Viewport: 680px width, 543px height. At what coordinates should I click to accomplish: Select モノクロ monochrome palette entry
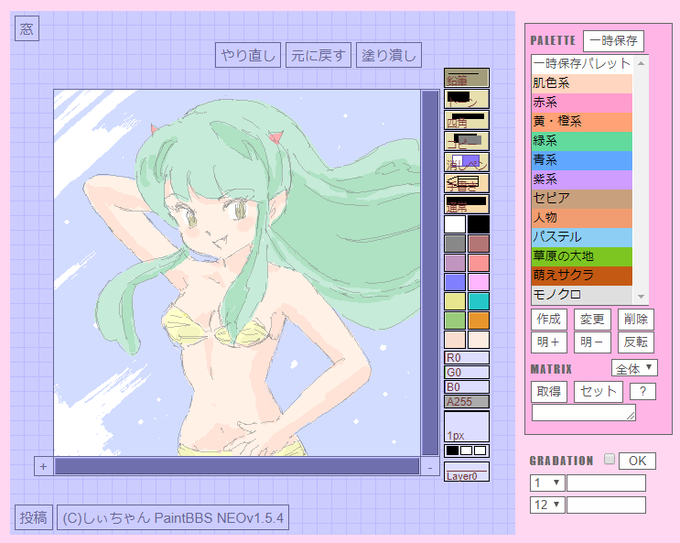pos(582,294)
